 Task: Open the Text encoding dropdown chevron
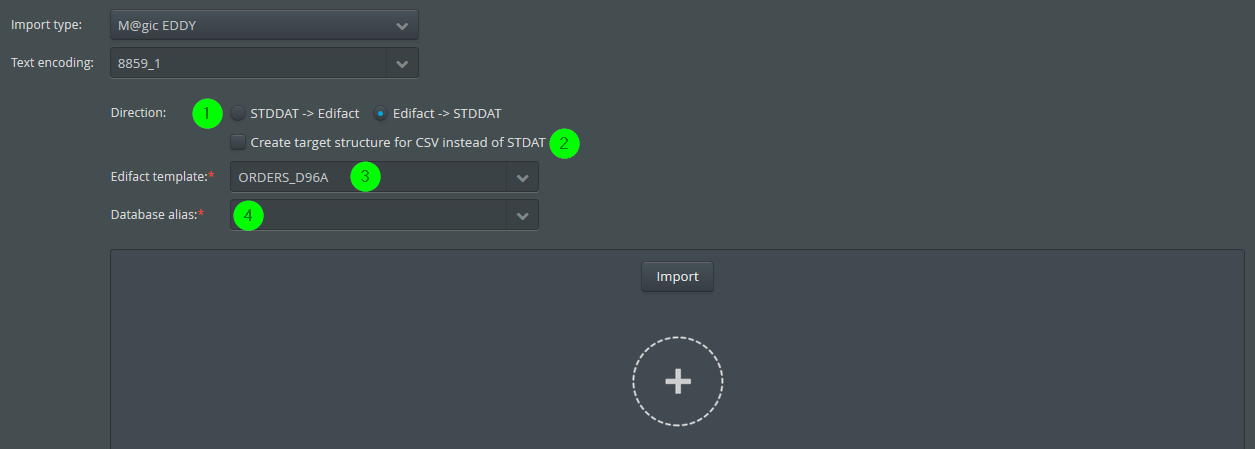pyautogui.click(x=402, y=63)
